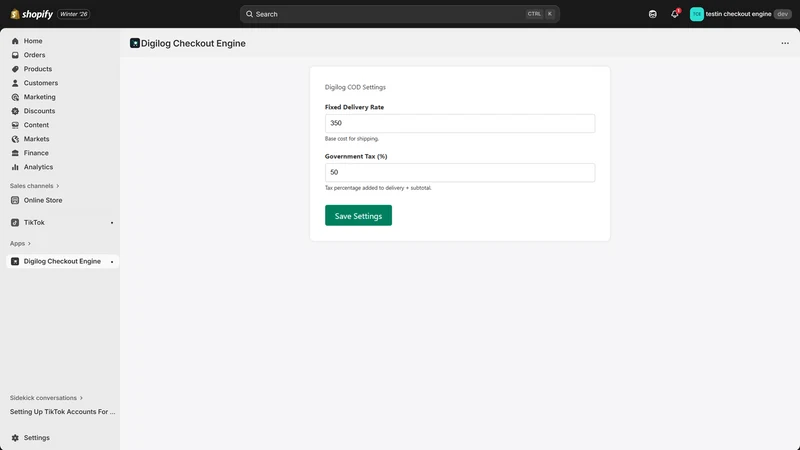Click the Save Settings button
The image size is (800, 450).
358,215
